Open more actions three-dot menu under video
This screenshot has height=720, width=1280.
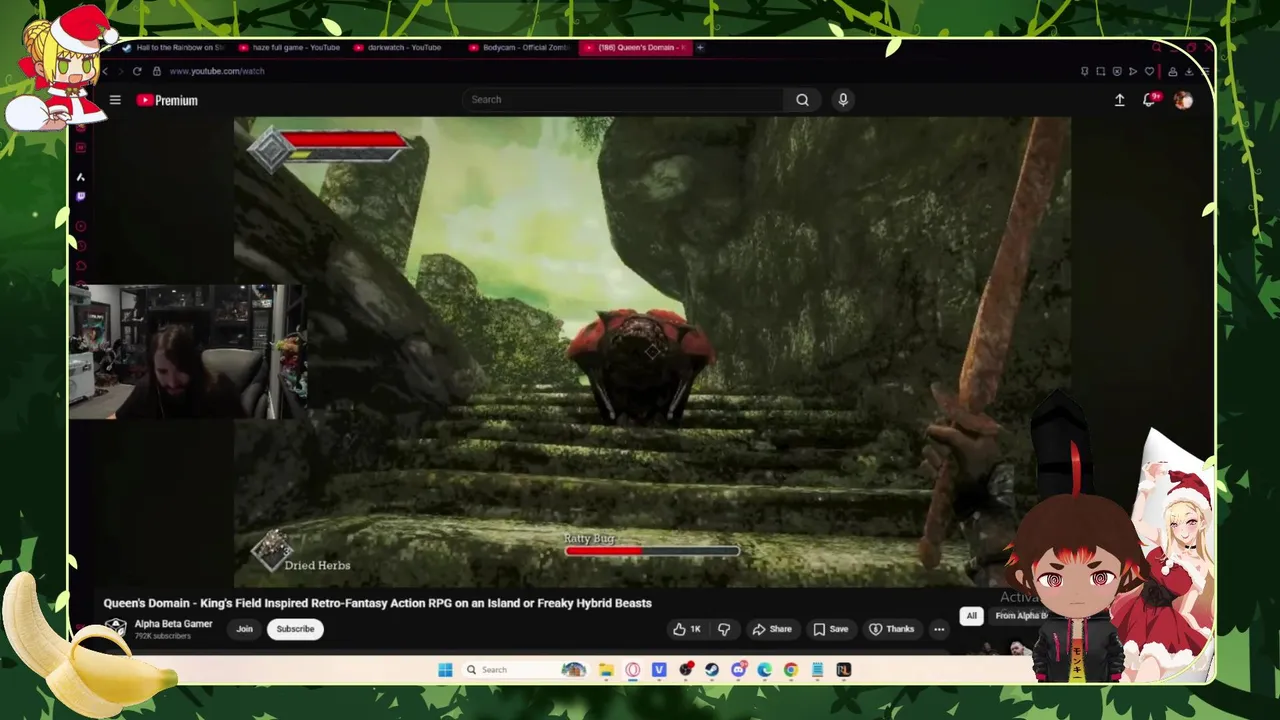coord(939,629)
